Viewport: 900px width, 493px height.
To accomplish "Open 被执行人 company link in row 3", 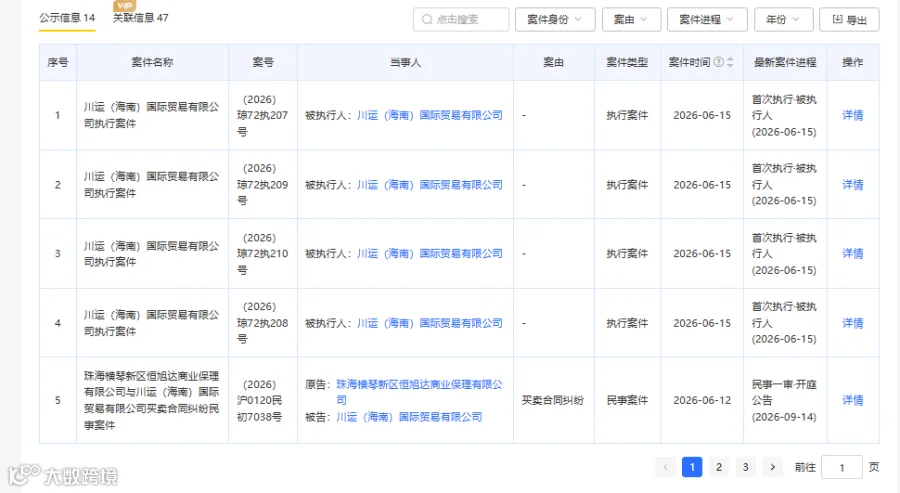I will 430,254.
